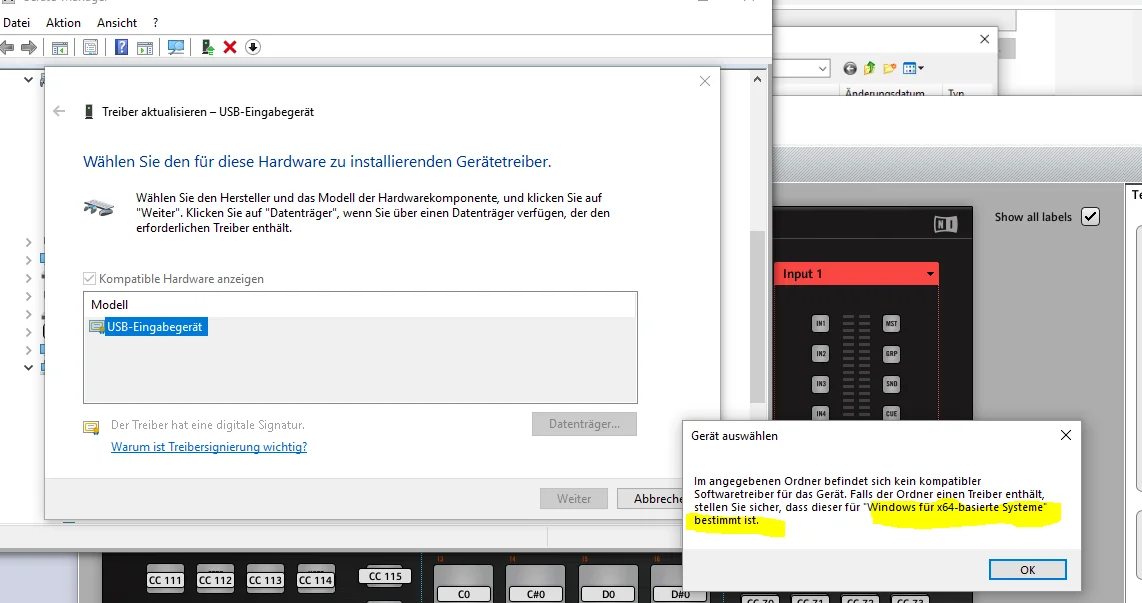Open the Aktion menu

(x=63, y=23)
